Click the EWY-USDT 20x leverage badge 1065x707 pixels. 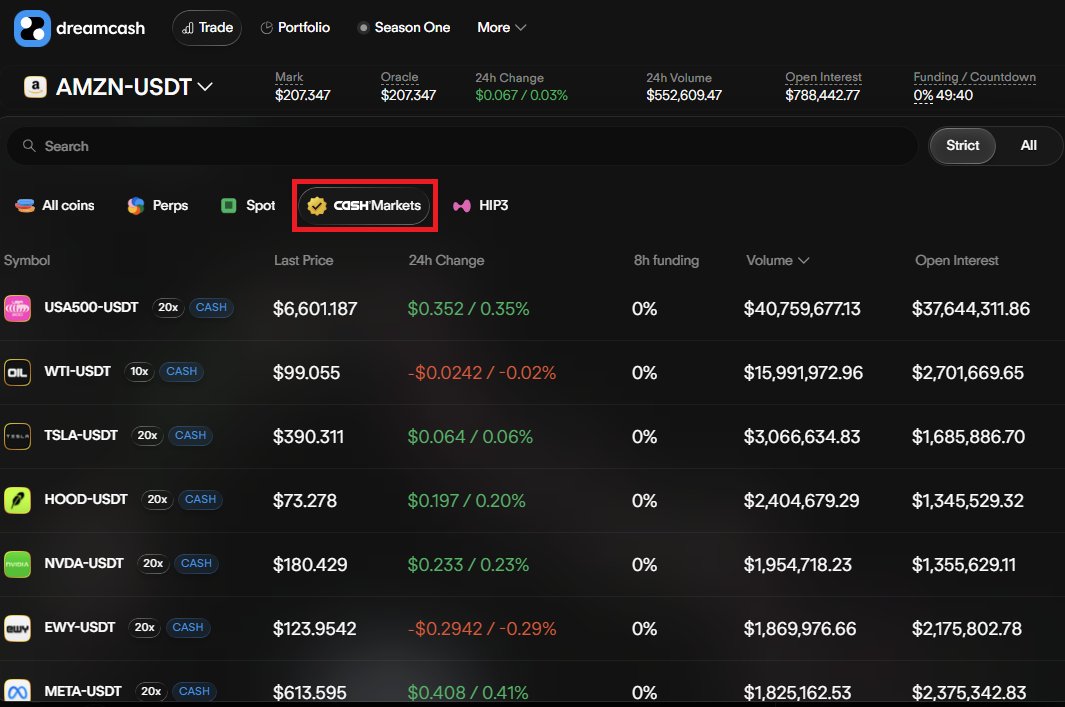tap(144, 627)
